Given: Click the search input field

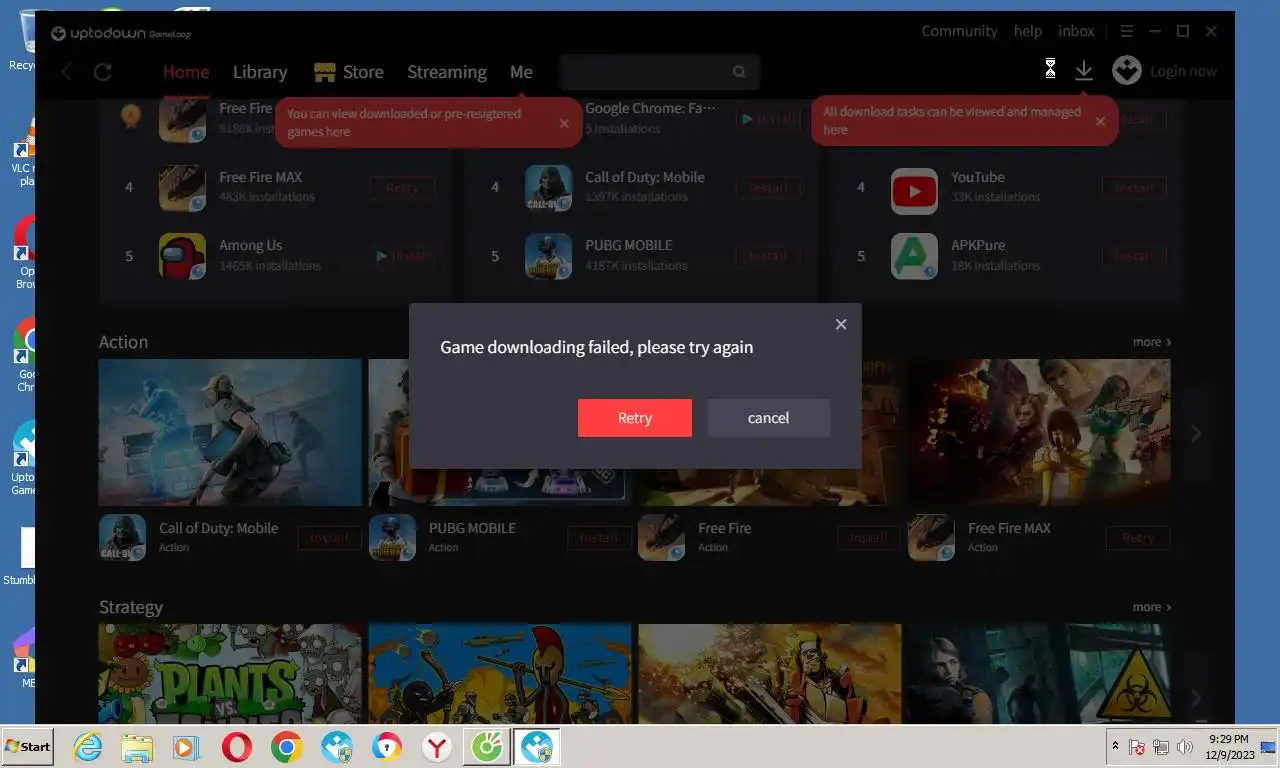Looking at the screenshot, I should point(660,72).
